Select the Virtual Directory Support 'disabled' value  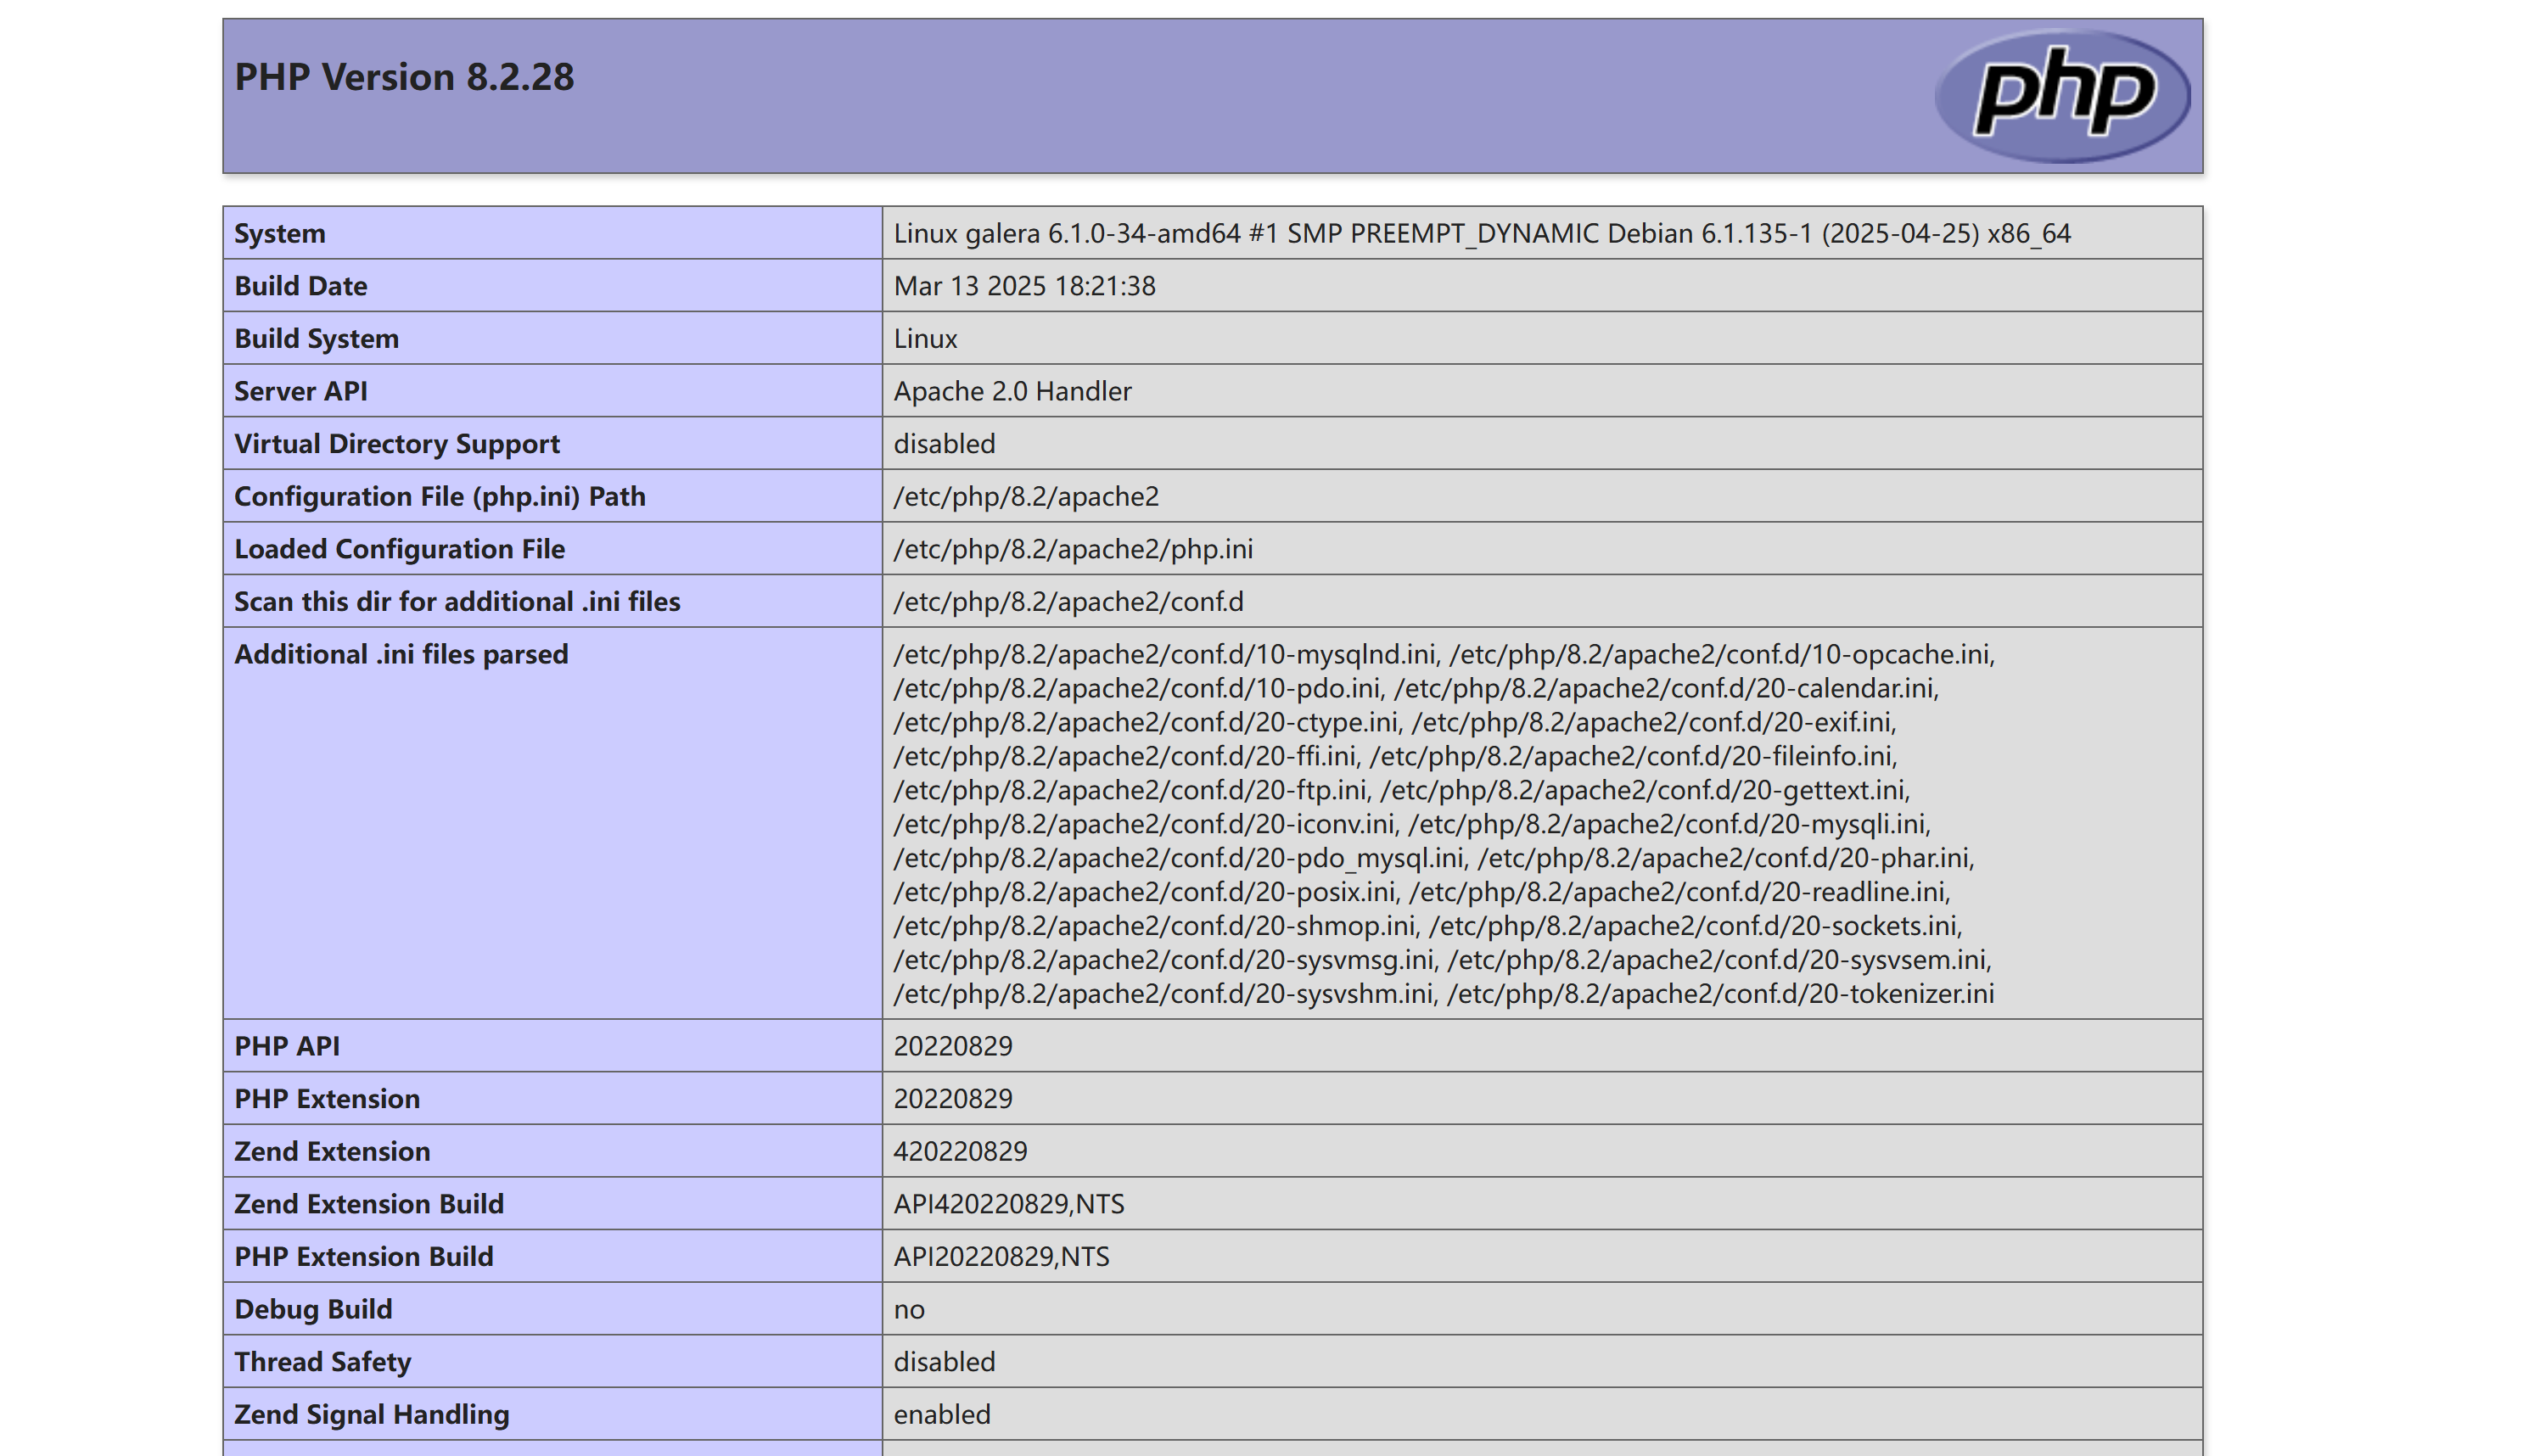click(x=944, y=444)
